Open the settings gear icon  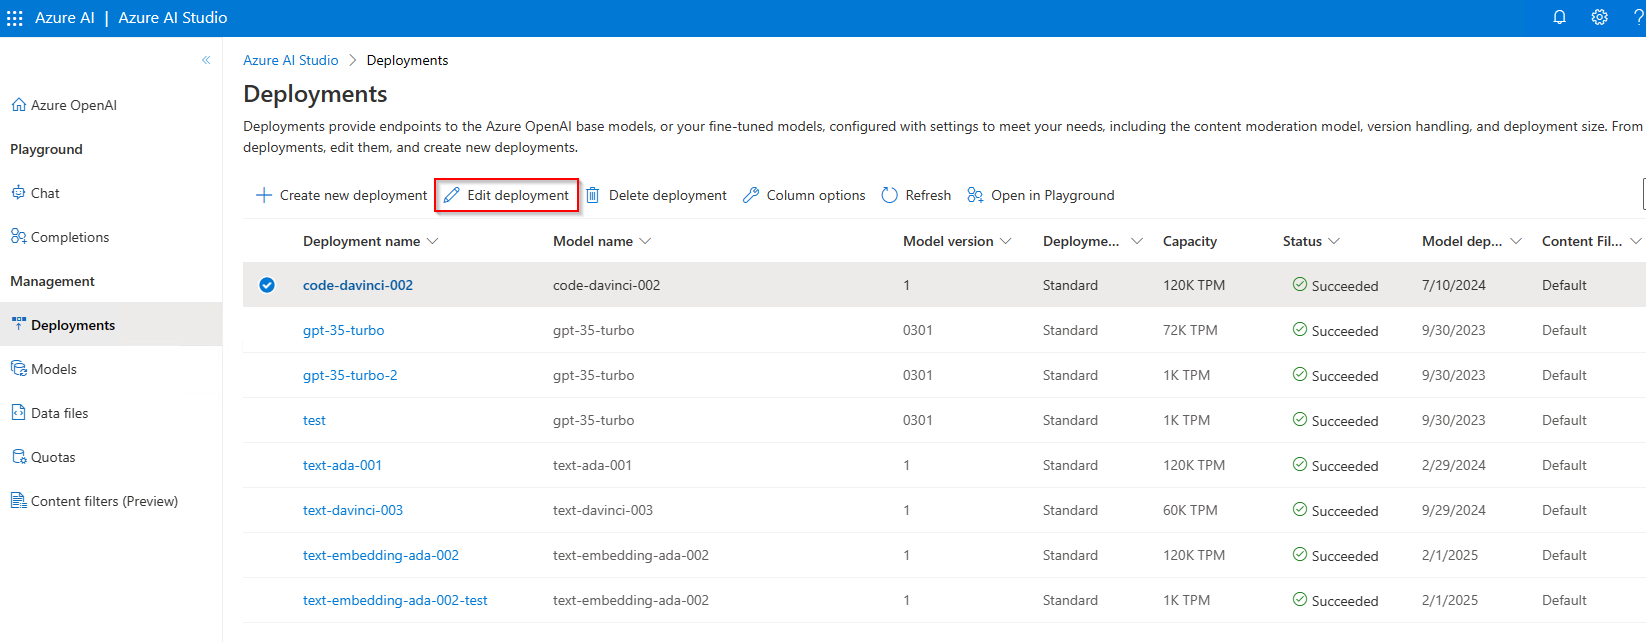(1600, 17)
